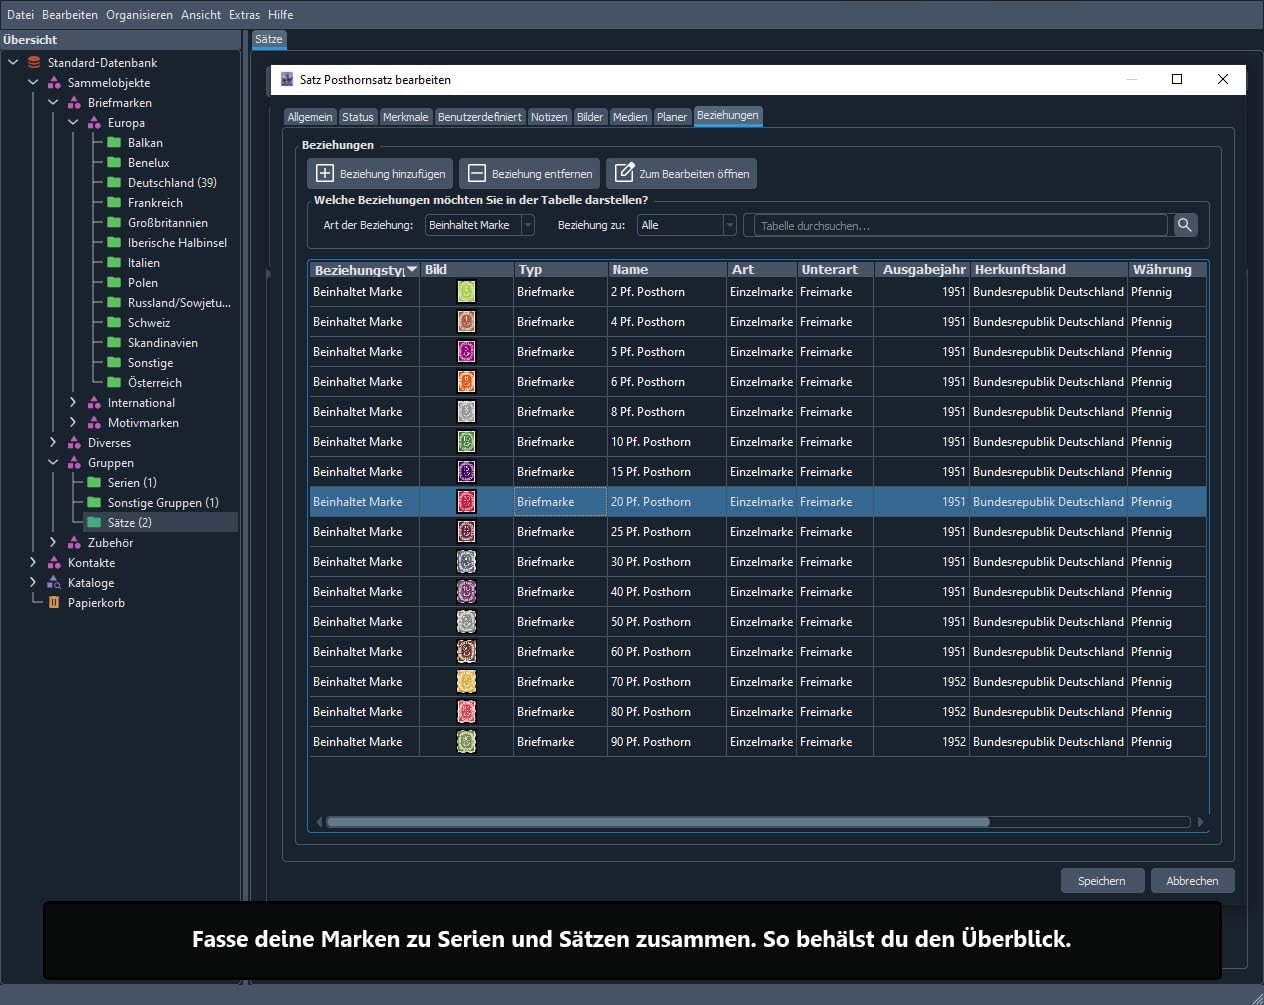Click the magnifier search icon beside table search

1185,225
